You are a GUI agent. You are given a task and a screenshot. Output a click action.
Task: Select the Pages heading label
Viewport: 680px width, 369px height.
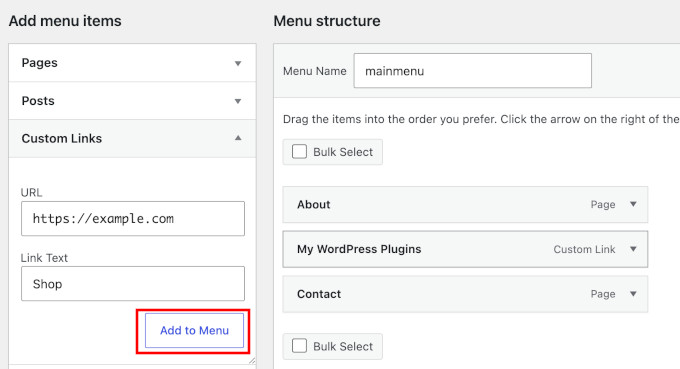coord(39,63)
